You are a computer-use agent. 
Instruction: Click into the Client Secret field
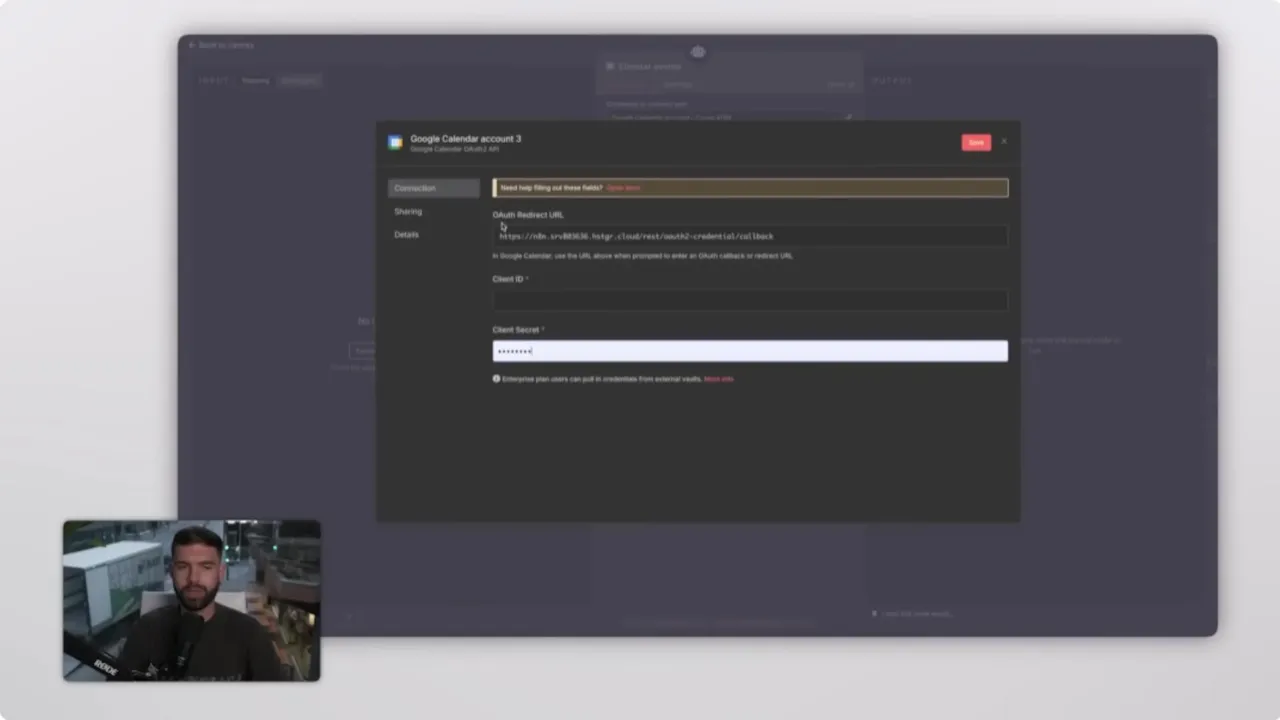[x=750, y=351]
